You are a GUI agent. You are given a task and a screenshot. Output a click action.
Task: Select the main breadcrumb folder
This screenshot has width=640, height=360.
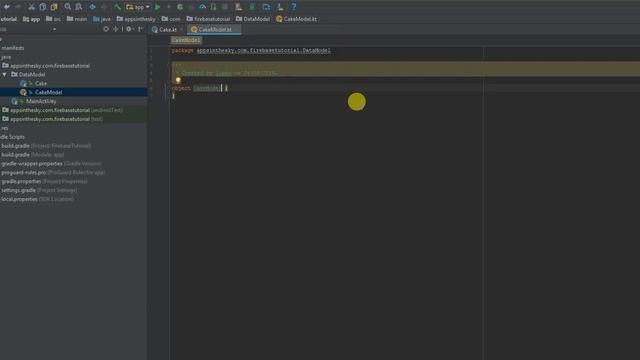[x=77, y=19]
